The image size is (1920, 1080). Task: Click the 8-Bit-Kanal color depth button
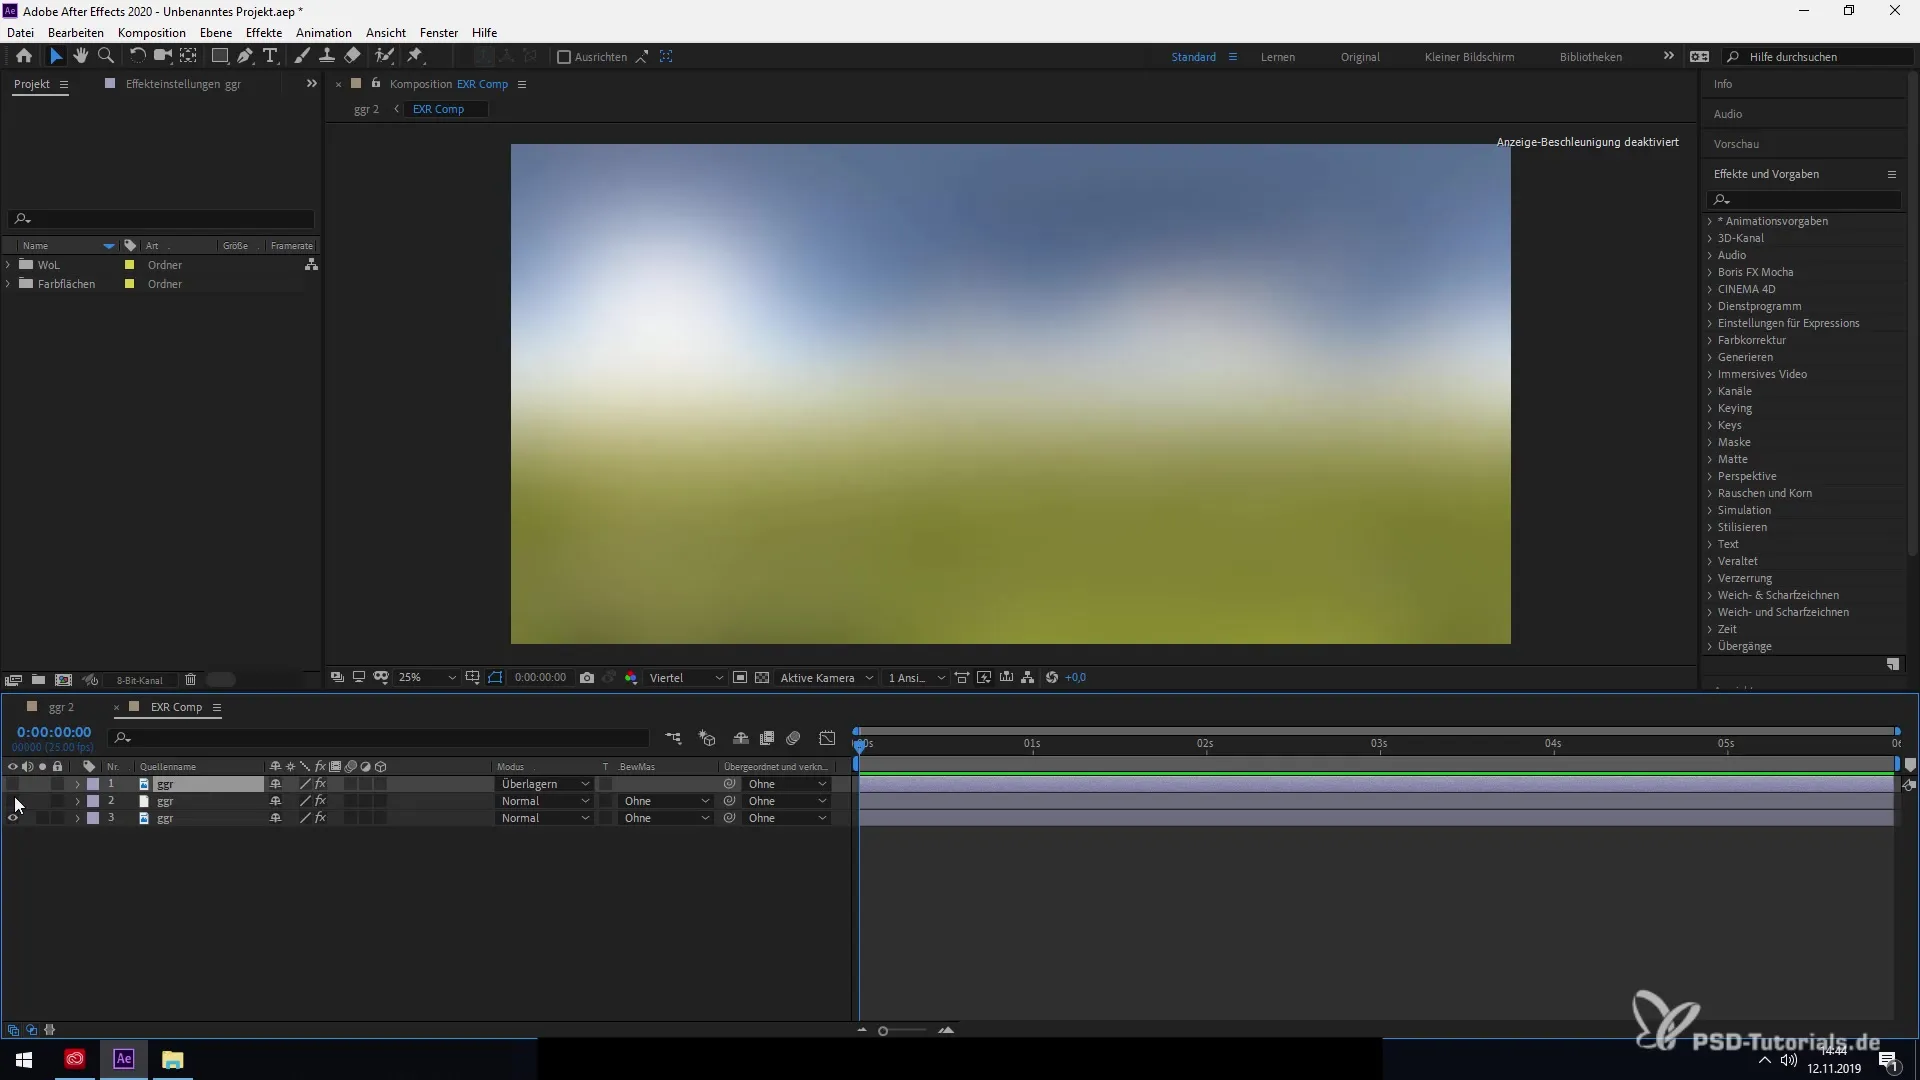(x=139, y=680)
